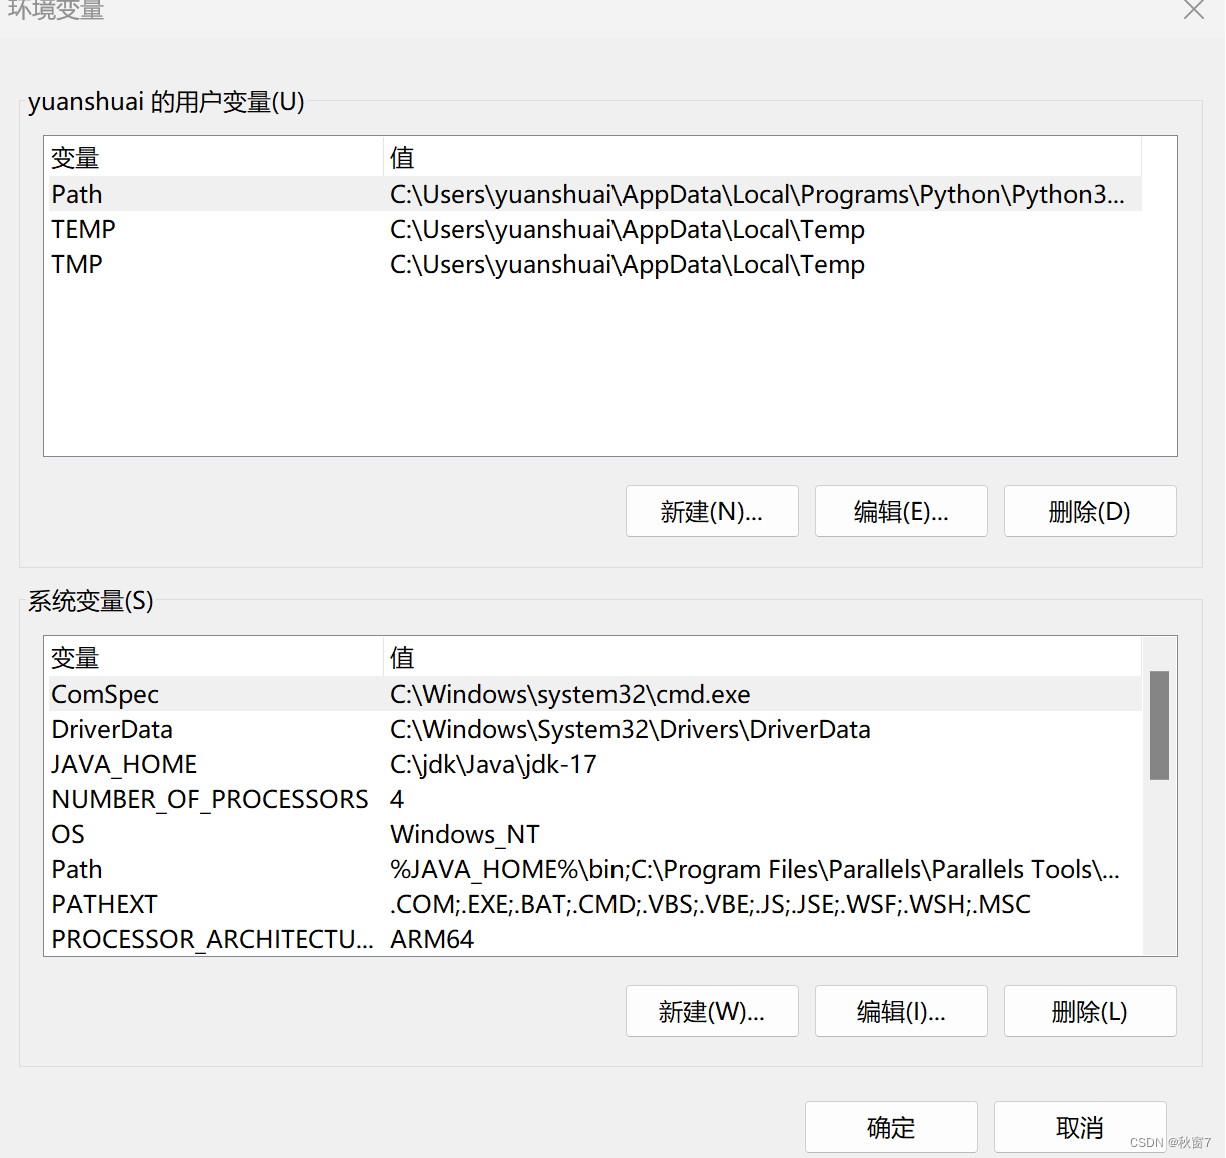The height and width of the screenshot is (1158, 1226).
Task: Click the ARM64 value cell
Action: coord(432,939)
